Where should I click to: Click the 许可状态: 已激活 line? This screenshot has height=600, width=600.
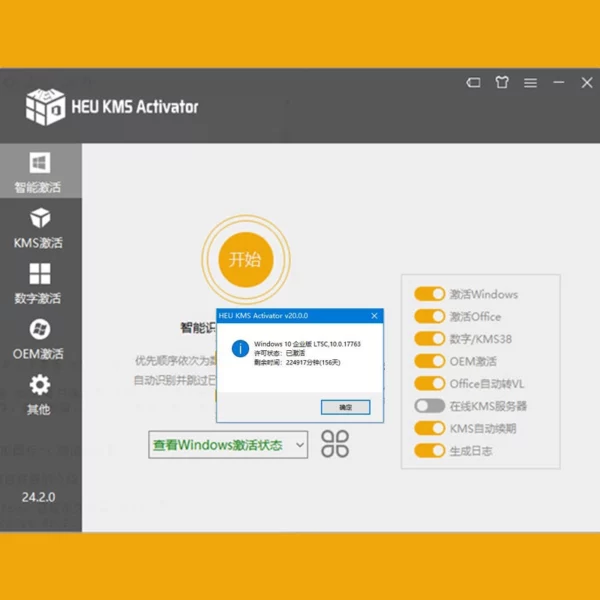point(280,353)
